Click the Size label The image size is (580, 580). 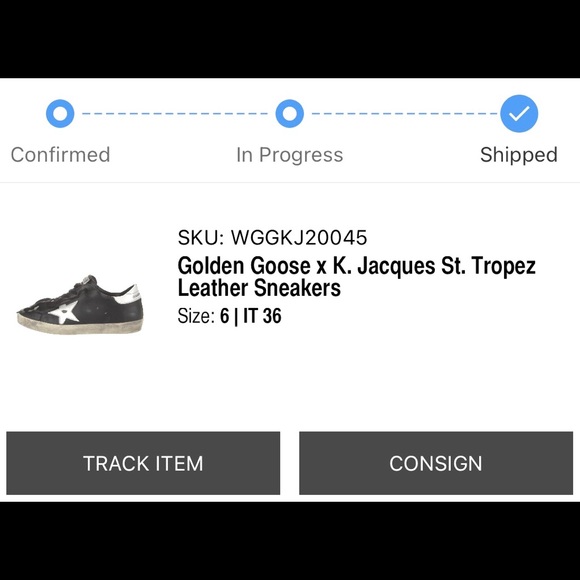(x=196, y=316)
